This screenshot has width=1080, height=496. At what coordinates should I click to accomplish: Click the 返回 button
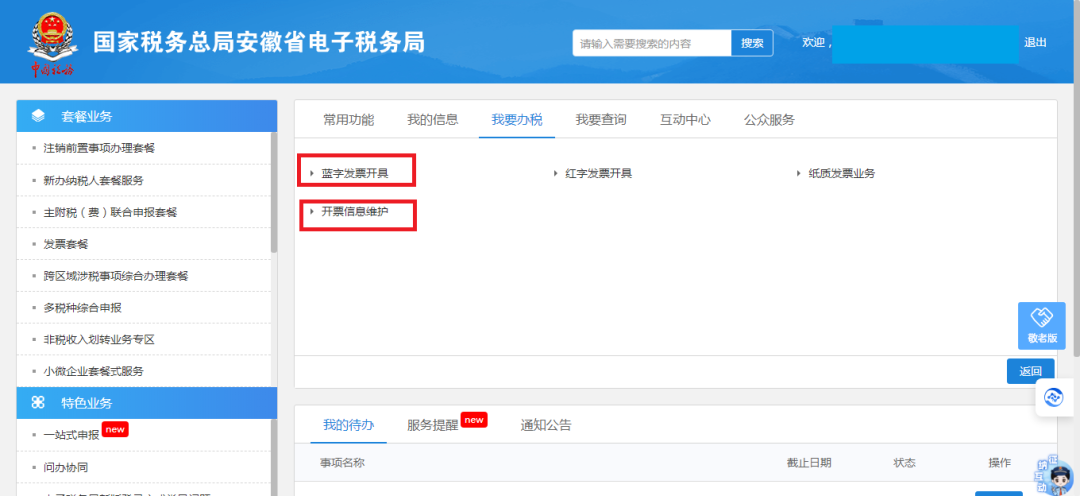coord(1030,371)
